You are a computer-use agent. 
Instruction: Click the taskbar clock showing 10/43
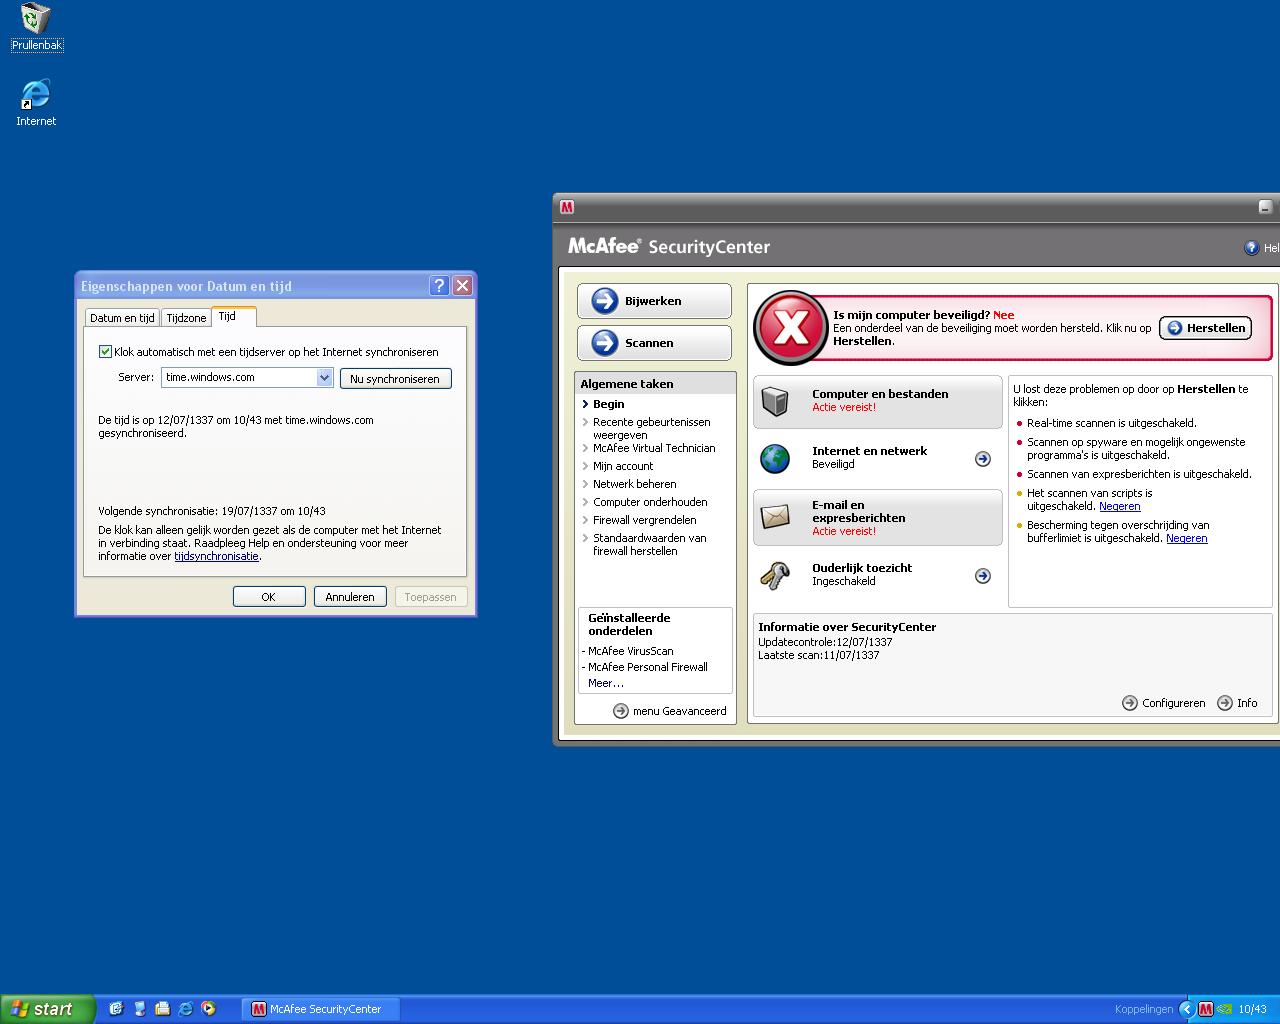pyautogui.click(x=1252, y=1009)
